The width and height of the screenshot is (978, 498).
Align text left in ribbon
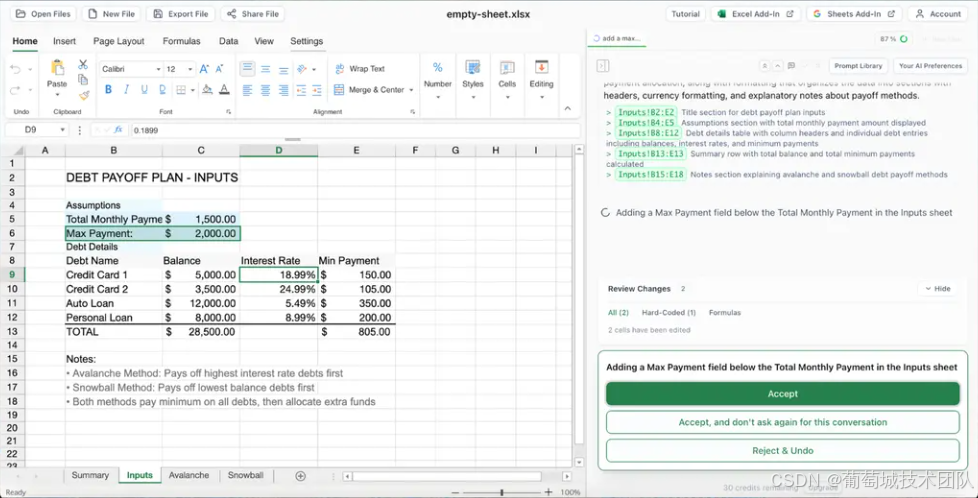(x=248, y=90)
